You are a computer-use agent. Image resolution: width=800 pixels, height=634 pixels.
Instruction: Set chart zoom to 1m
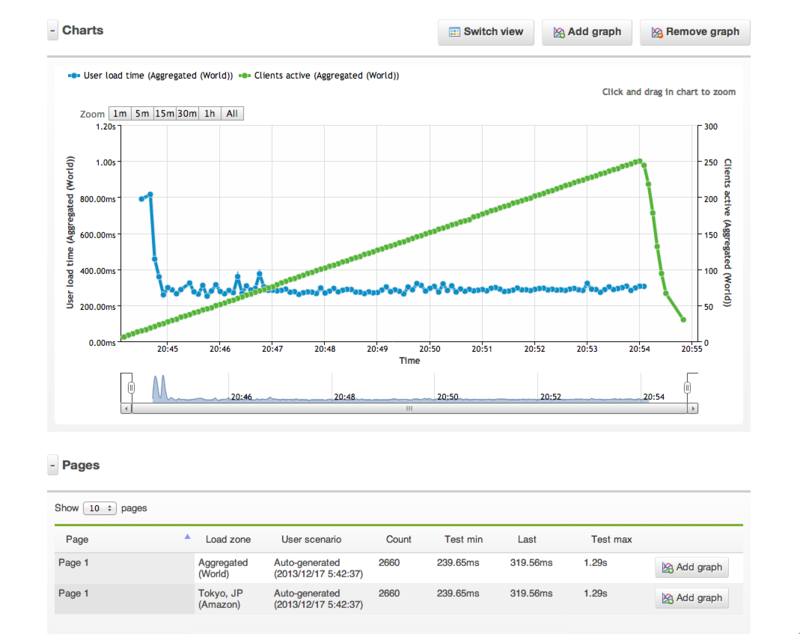tap(120, 113)
